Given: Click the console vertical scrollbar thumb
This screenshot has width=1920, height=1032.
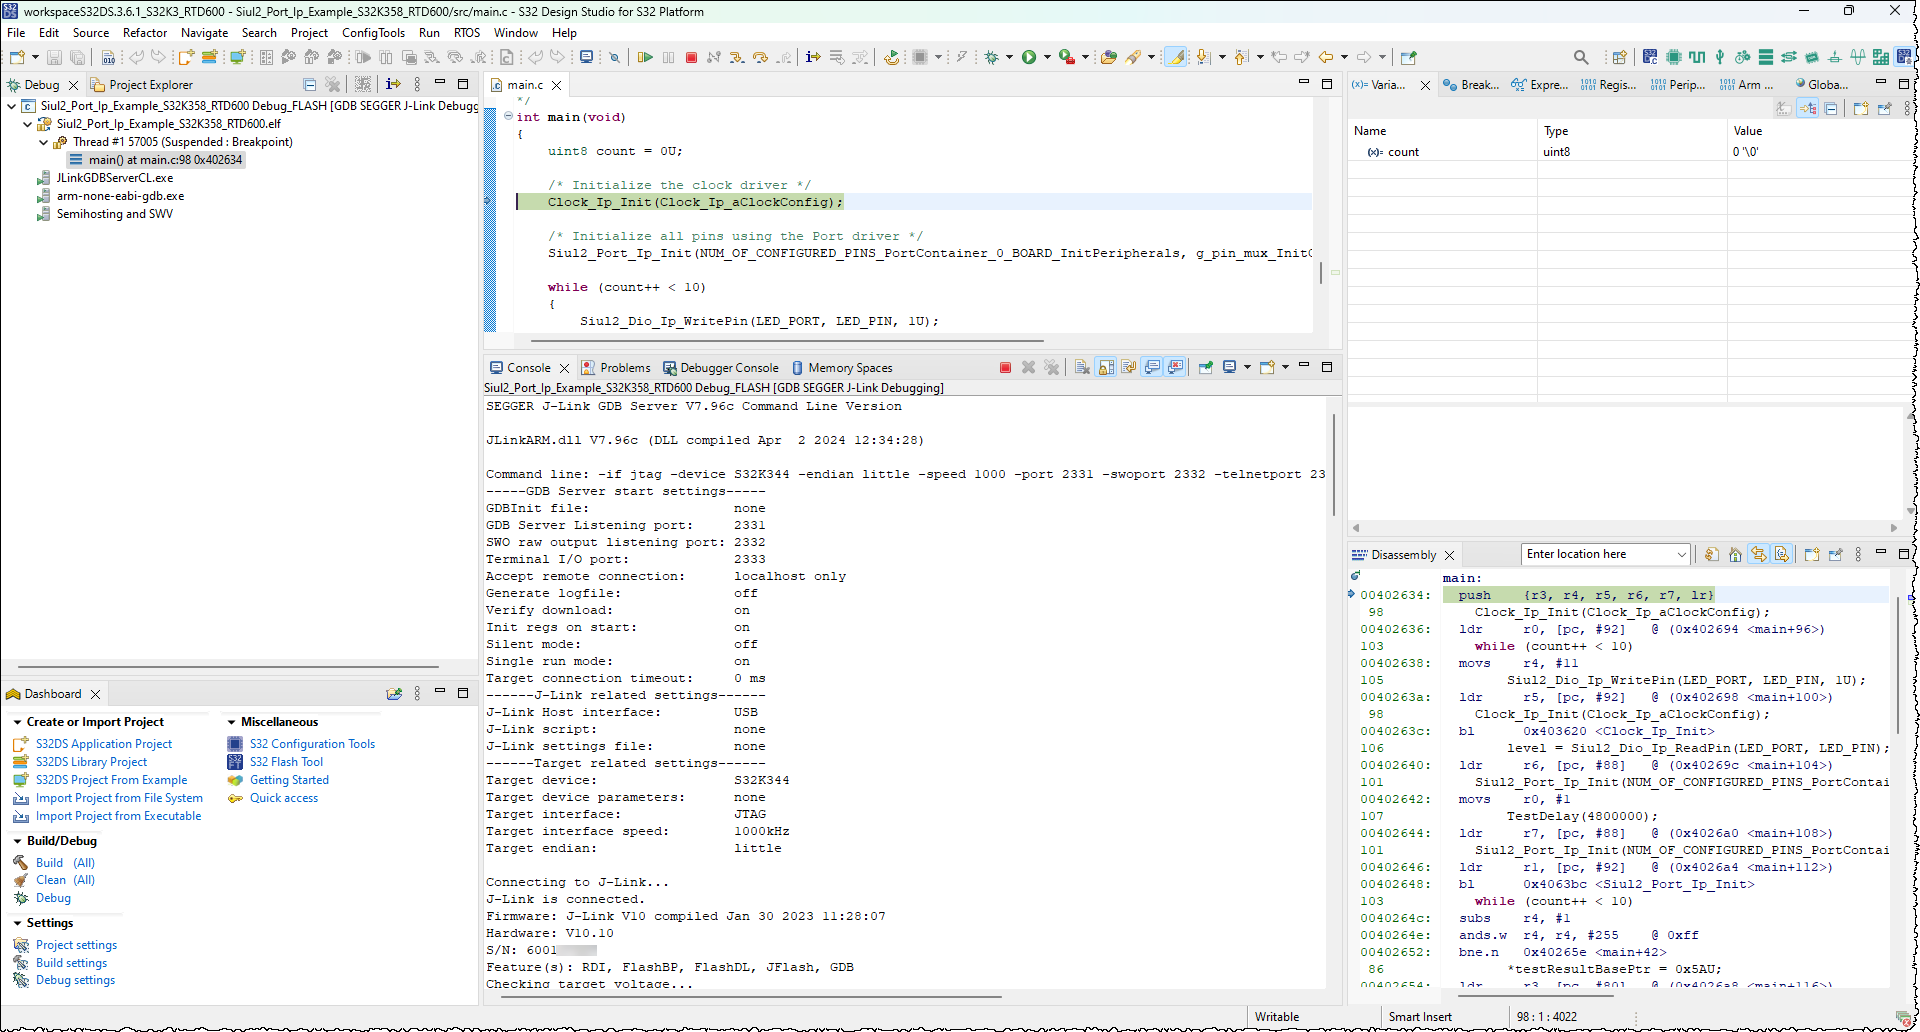Looking at the screenshot, I should tap(1334, 465).
